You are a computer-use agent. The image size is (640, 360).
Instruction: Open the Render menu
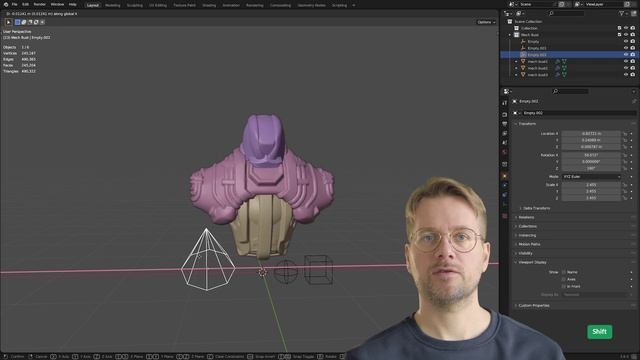tap(40, 4)
